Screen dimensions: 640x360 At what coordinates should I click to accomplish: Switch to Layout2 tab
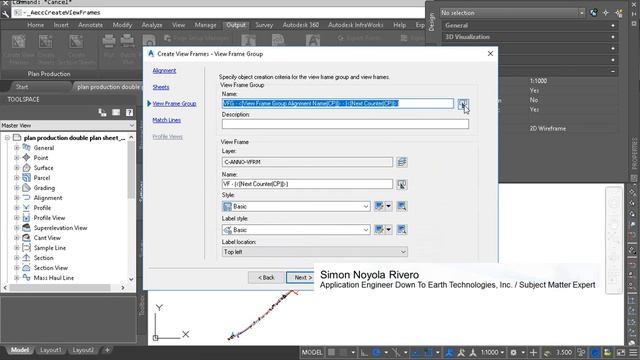[x=83, y=350]
